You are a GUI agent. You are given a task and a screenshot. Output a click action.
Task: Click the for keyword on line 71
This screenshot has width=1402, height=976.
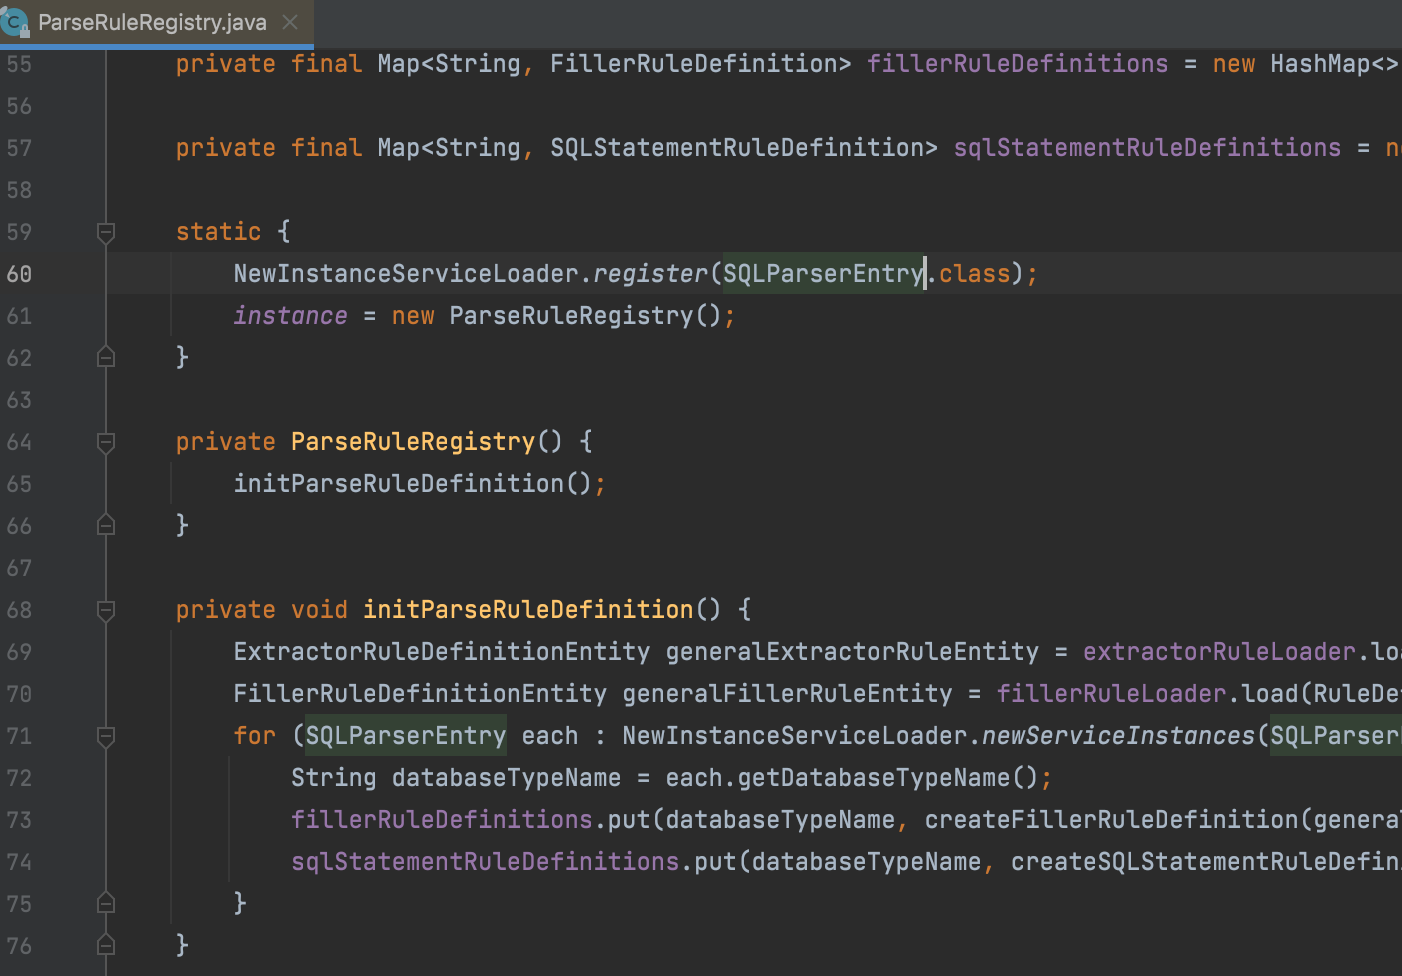255,736
